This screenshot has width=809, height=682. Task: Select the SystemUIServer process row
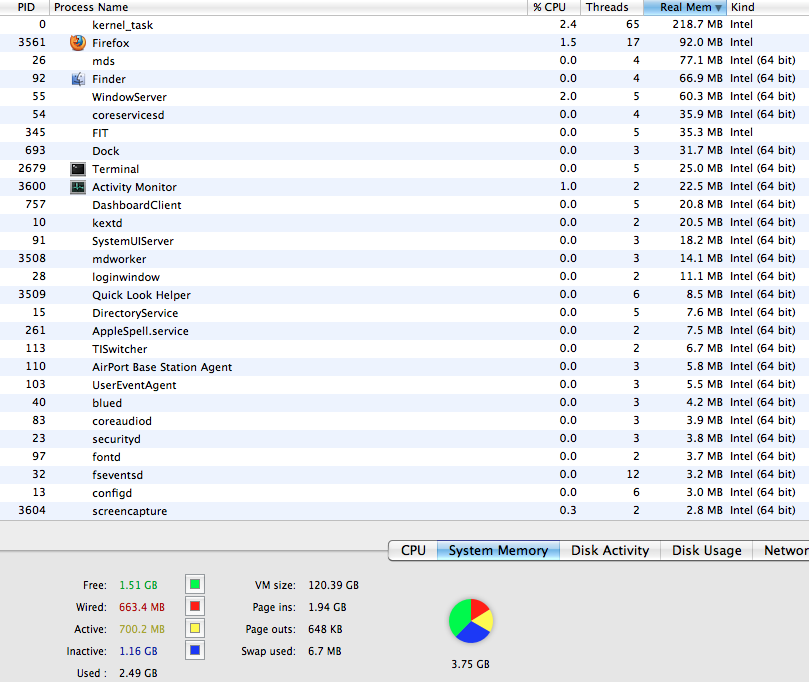(x=404, y=241)
